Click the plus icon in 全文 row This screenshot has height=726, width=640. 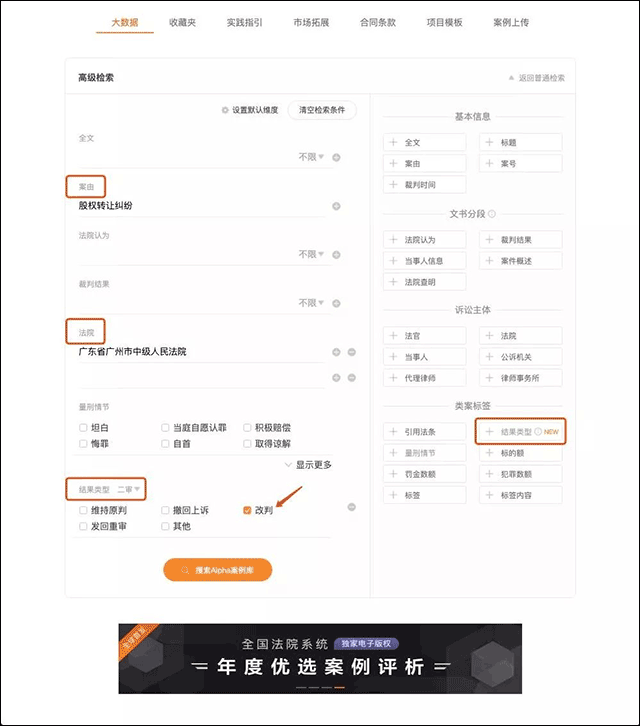click(336, 157)
